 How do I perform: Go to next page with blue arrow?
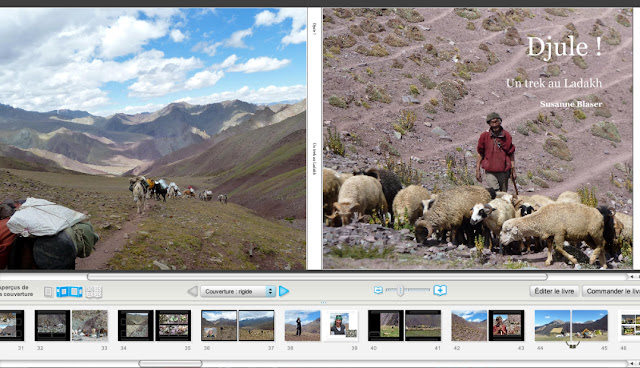coord(284,291)
